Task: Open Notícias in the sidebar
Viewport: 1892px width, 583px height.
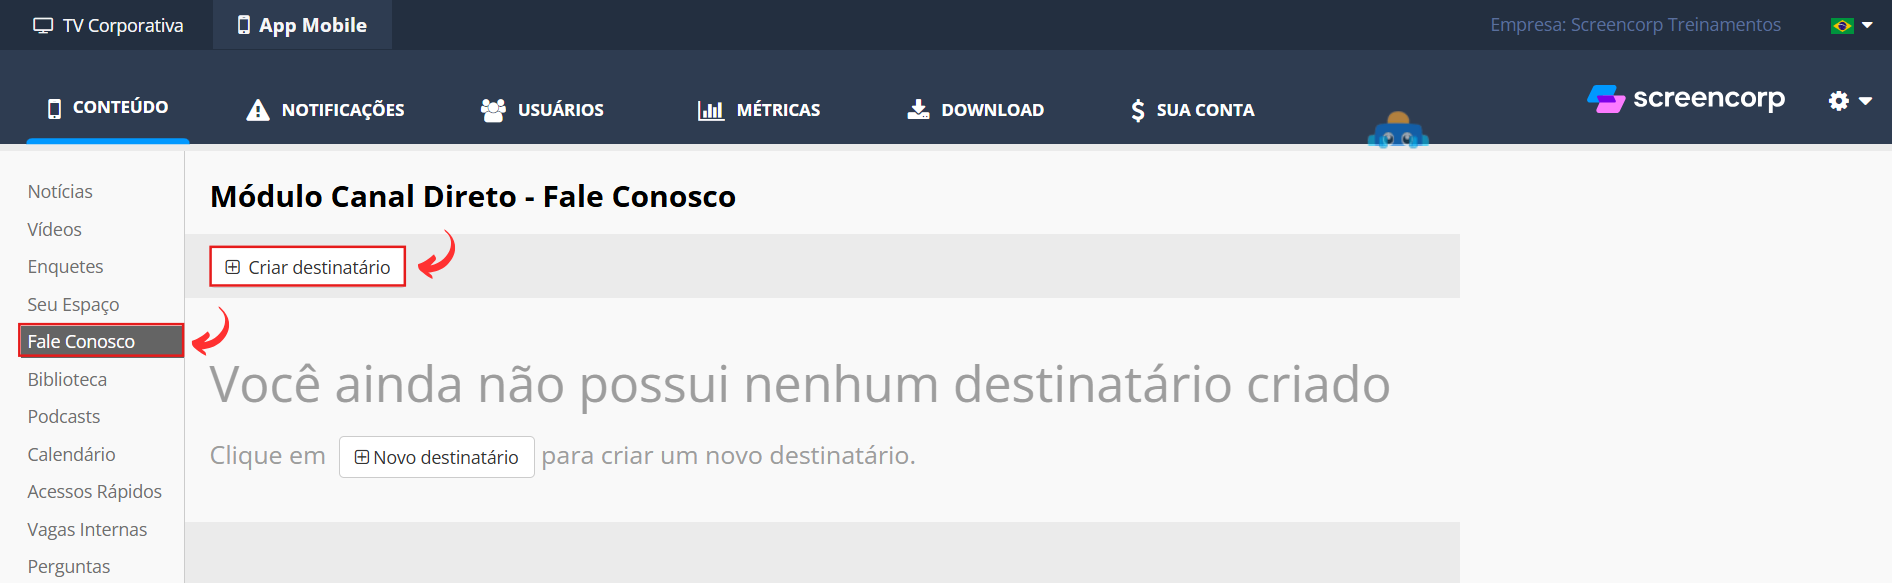Action: point(60,192)
